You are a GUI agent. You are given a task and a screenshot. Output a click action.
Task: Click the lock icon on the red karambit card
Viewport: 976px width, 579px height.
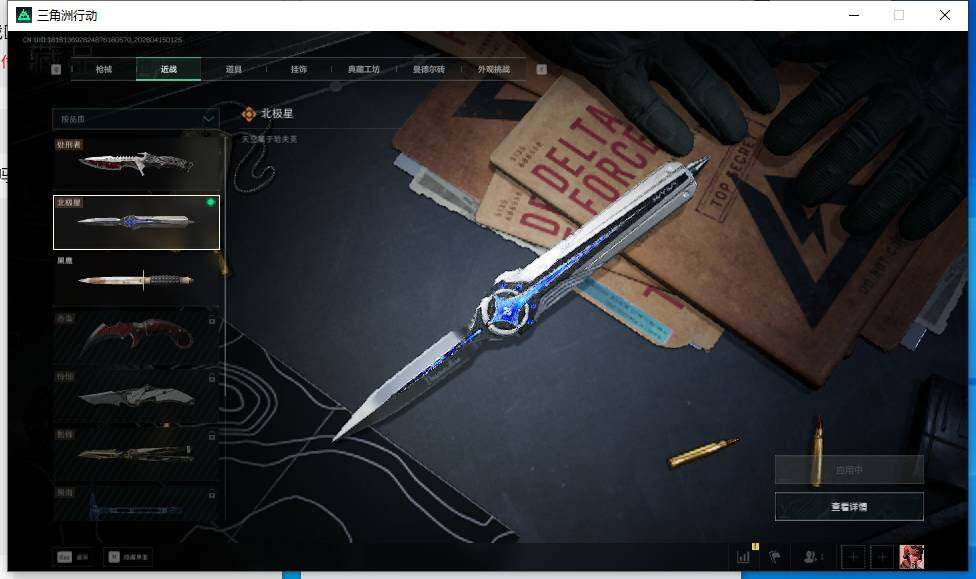pyautogui.click(x=212, y=319)
